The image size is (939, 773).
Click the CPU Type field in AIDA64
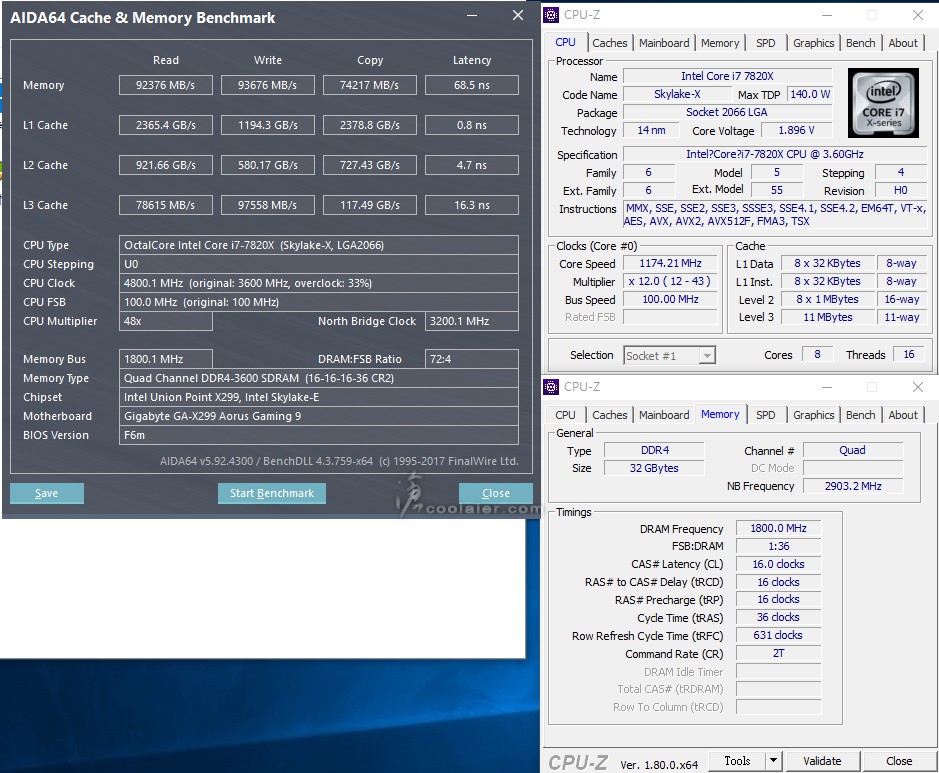tap(319, 245)
